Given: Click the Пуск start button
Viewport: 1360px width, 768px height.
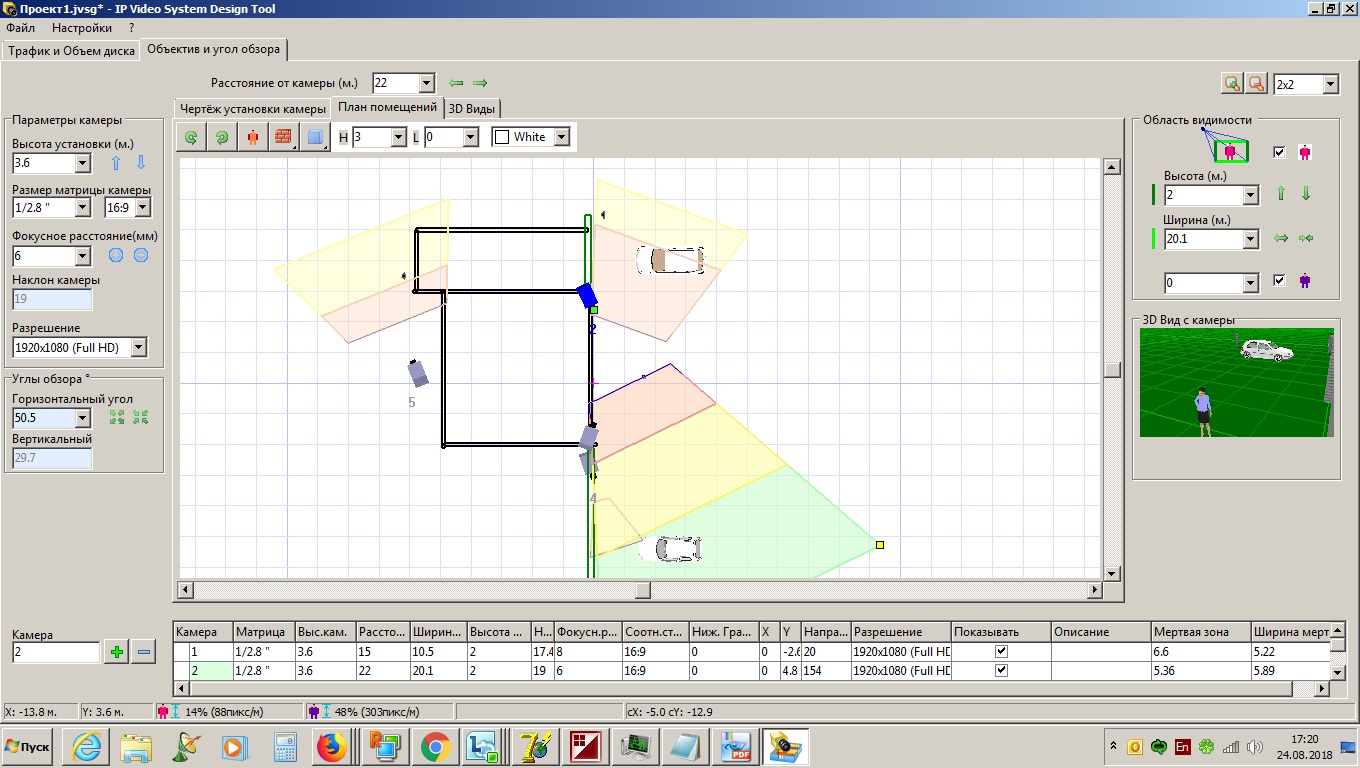Looking at the screenshot, I should click(28, 747).
